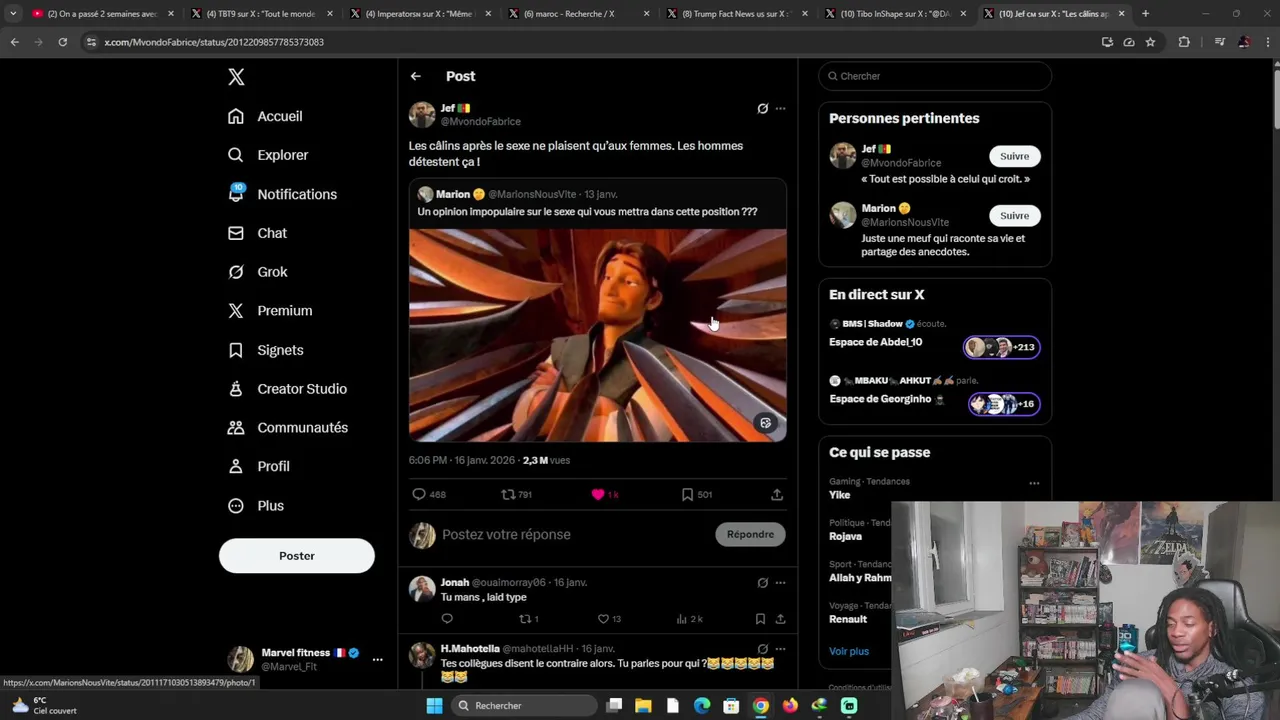Share the main post
The image size is (1280, 720).
pos(777,494)
